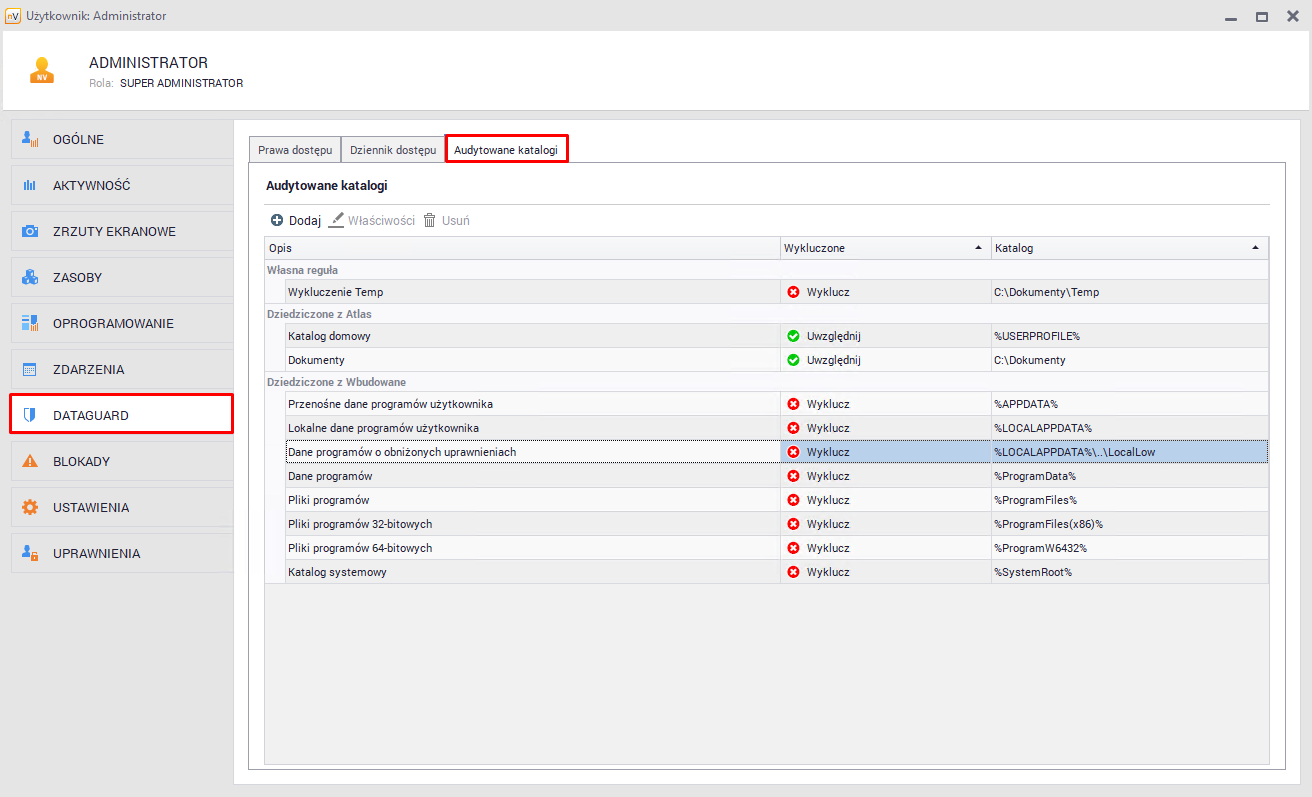Switch to the Prawa dostępu tab

coord(295,150)
